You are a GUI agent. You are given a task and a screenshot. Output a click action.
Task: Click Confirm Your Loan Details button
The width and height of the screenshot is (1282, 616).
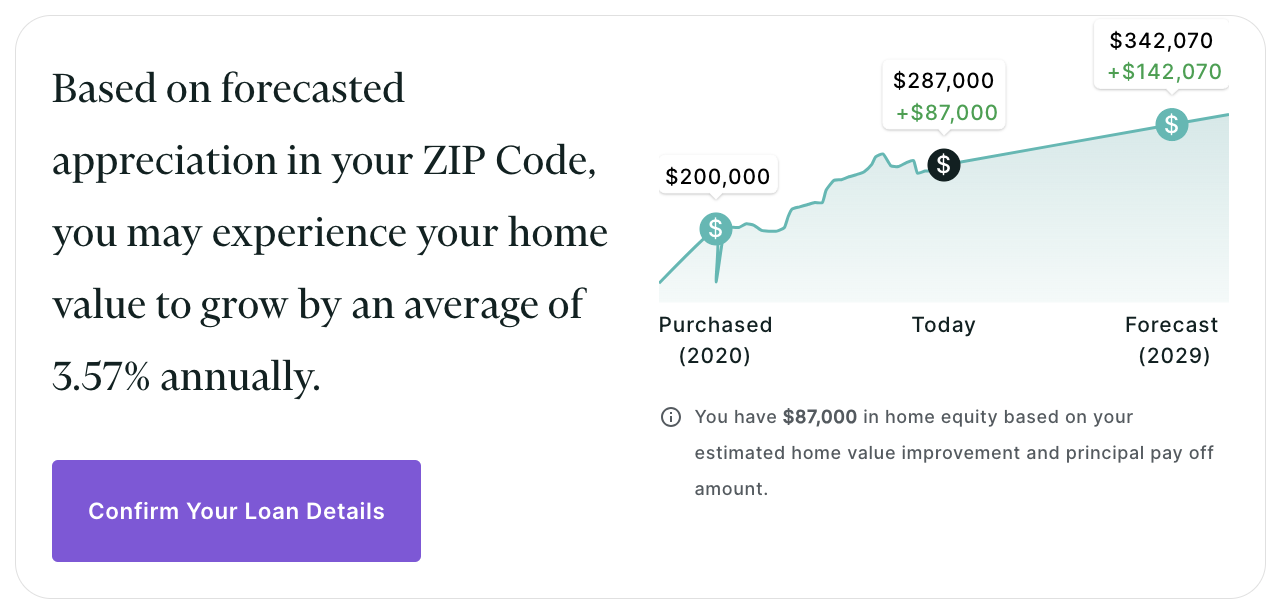click(236, 511)
